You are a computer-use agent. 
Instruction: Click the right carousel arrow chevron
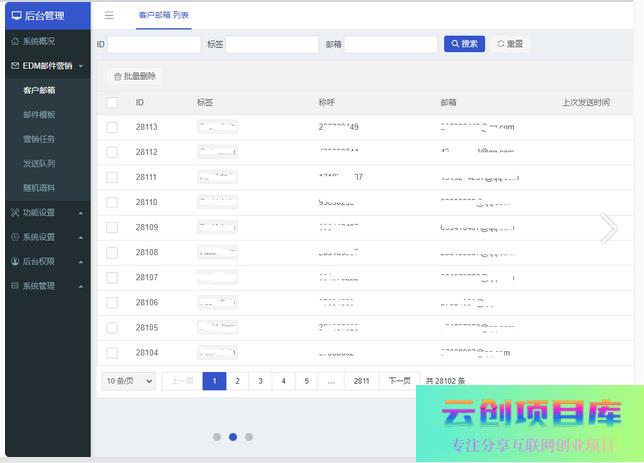pyautogui.click(x=609, y=228)
